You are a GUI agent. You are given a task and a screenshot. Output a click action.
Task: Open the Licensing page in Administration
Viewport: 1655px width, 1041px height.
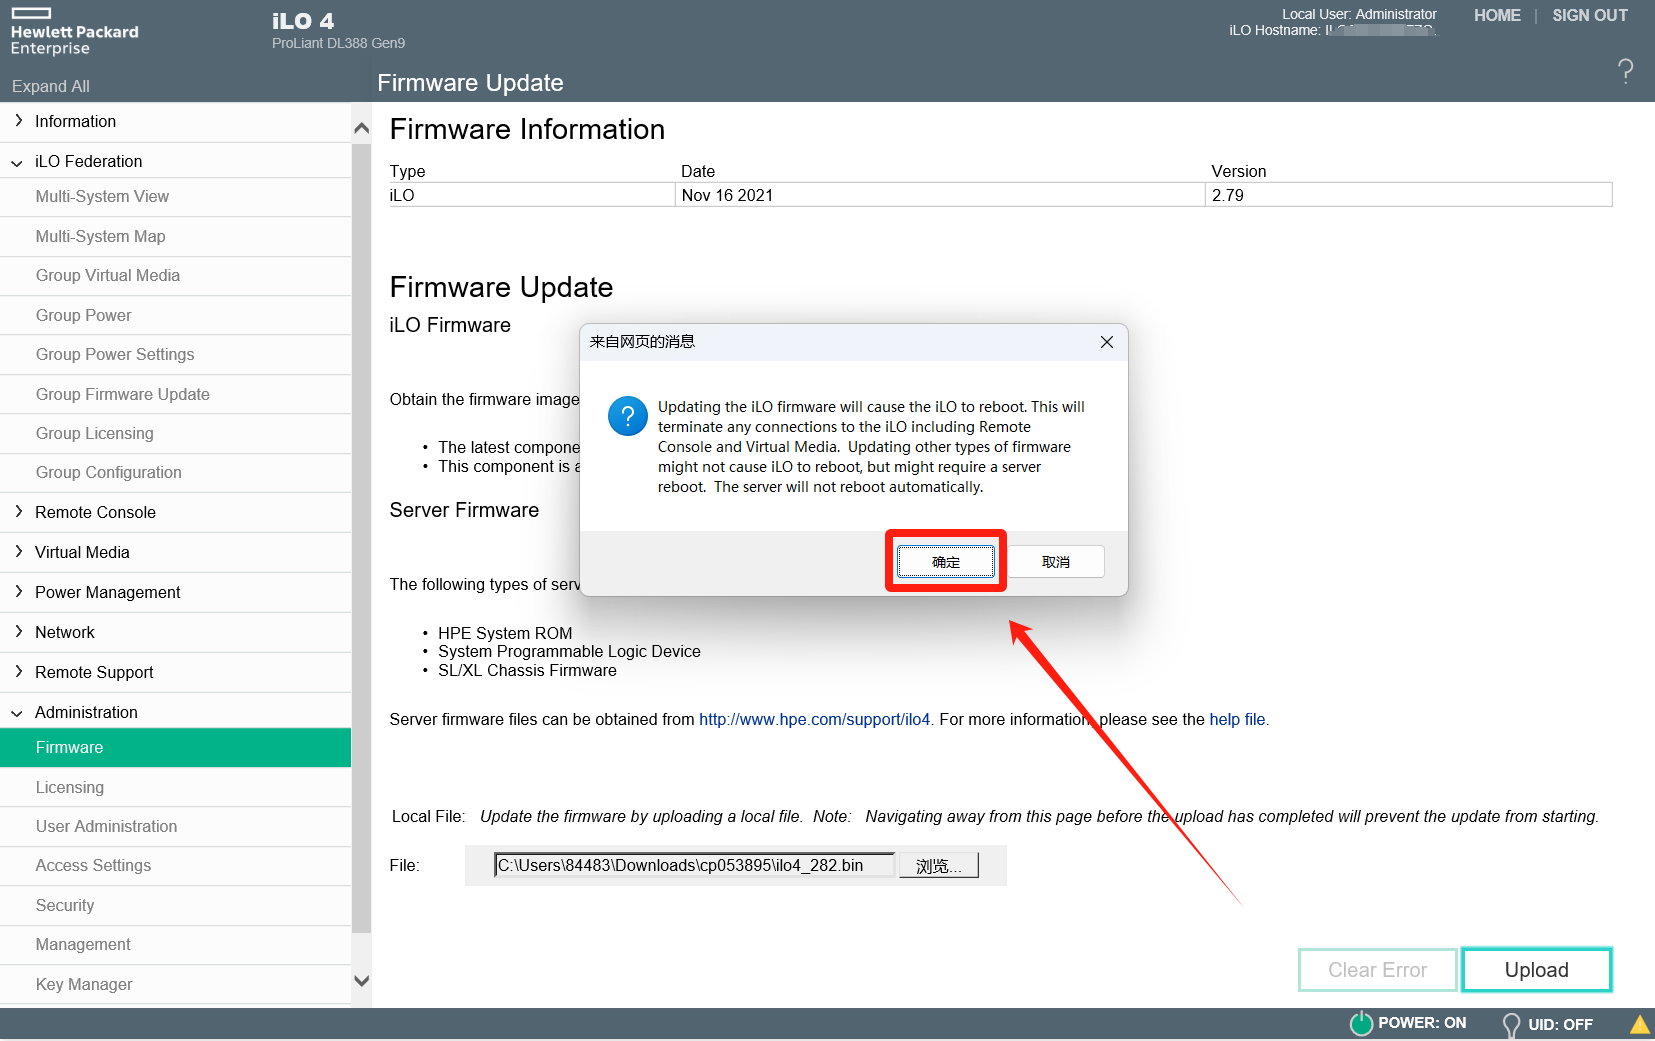pyautogui.click(x=70, y=787)
